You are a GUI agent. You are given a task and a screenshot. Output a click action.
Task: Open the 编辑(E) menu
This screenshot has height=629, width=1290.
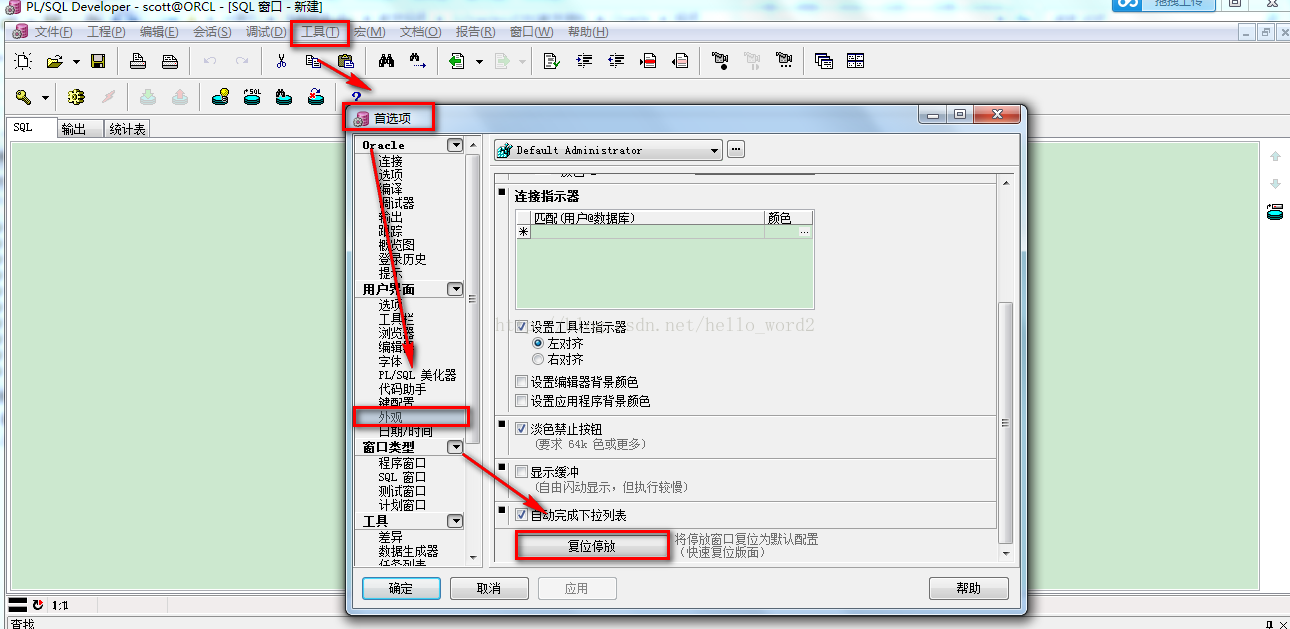click(x=159, y=32)
